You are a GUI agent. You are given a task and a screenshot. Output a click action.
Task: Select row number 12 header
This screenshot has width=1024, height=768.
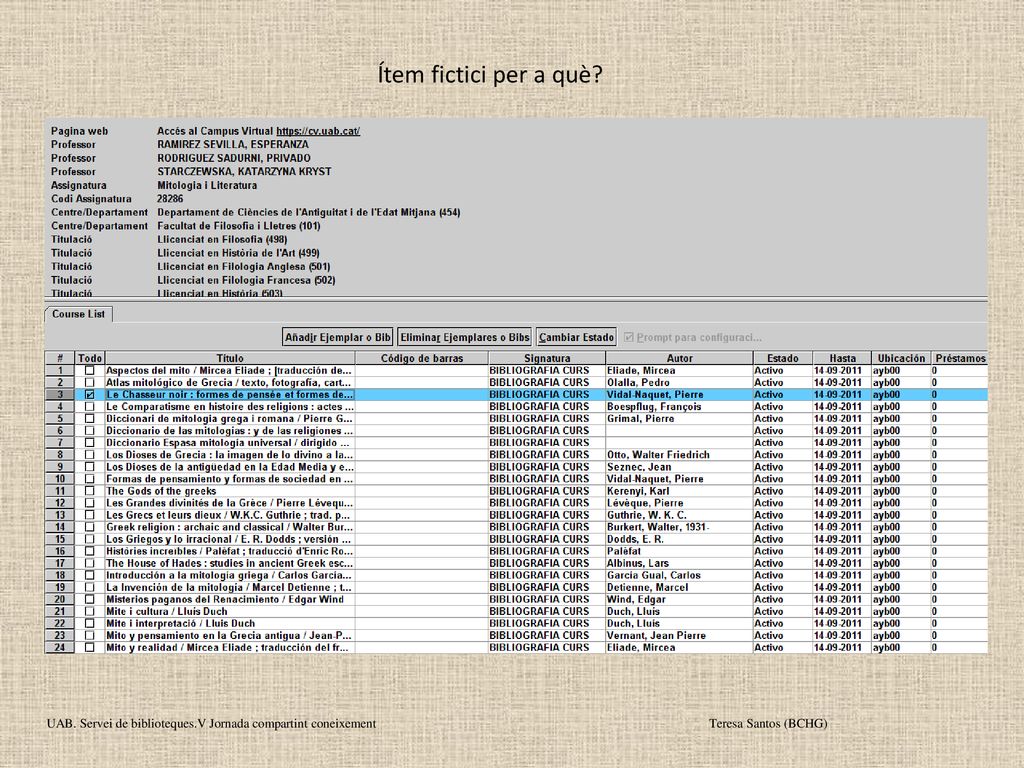pyautogui.click(x=60, y=503)
